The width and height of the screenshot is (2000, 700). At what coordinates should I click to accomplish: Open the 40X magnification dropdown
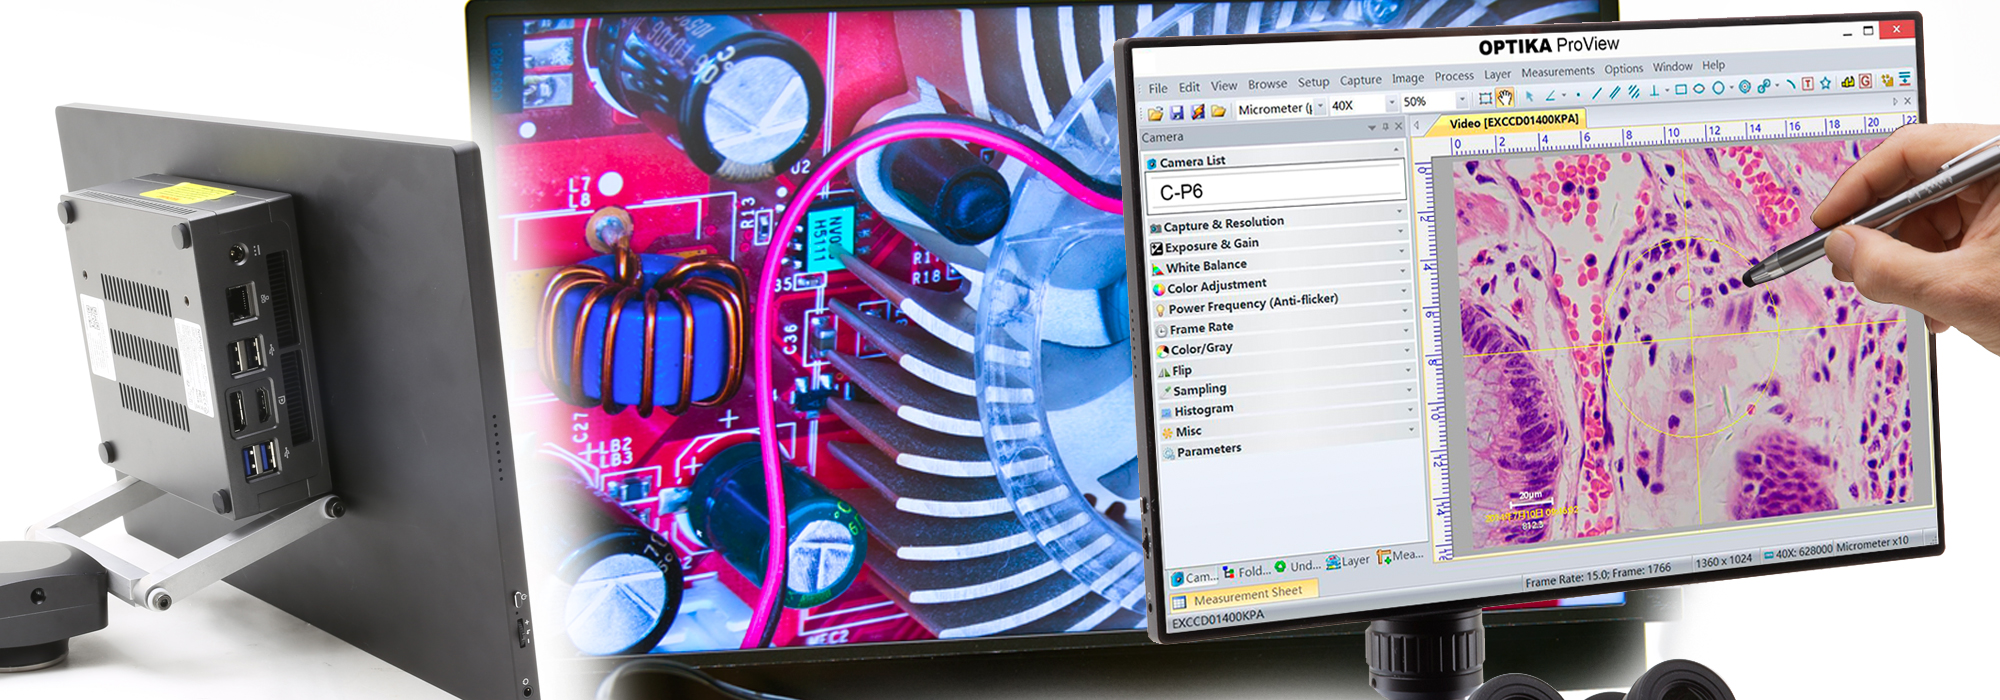tap(1391, 103)
